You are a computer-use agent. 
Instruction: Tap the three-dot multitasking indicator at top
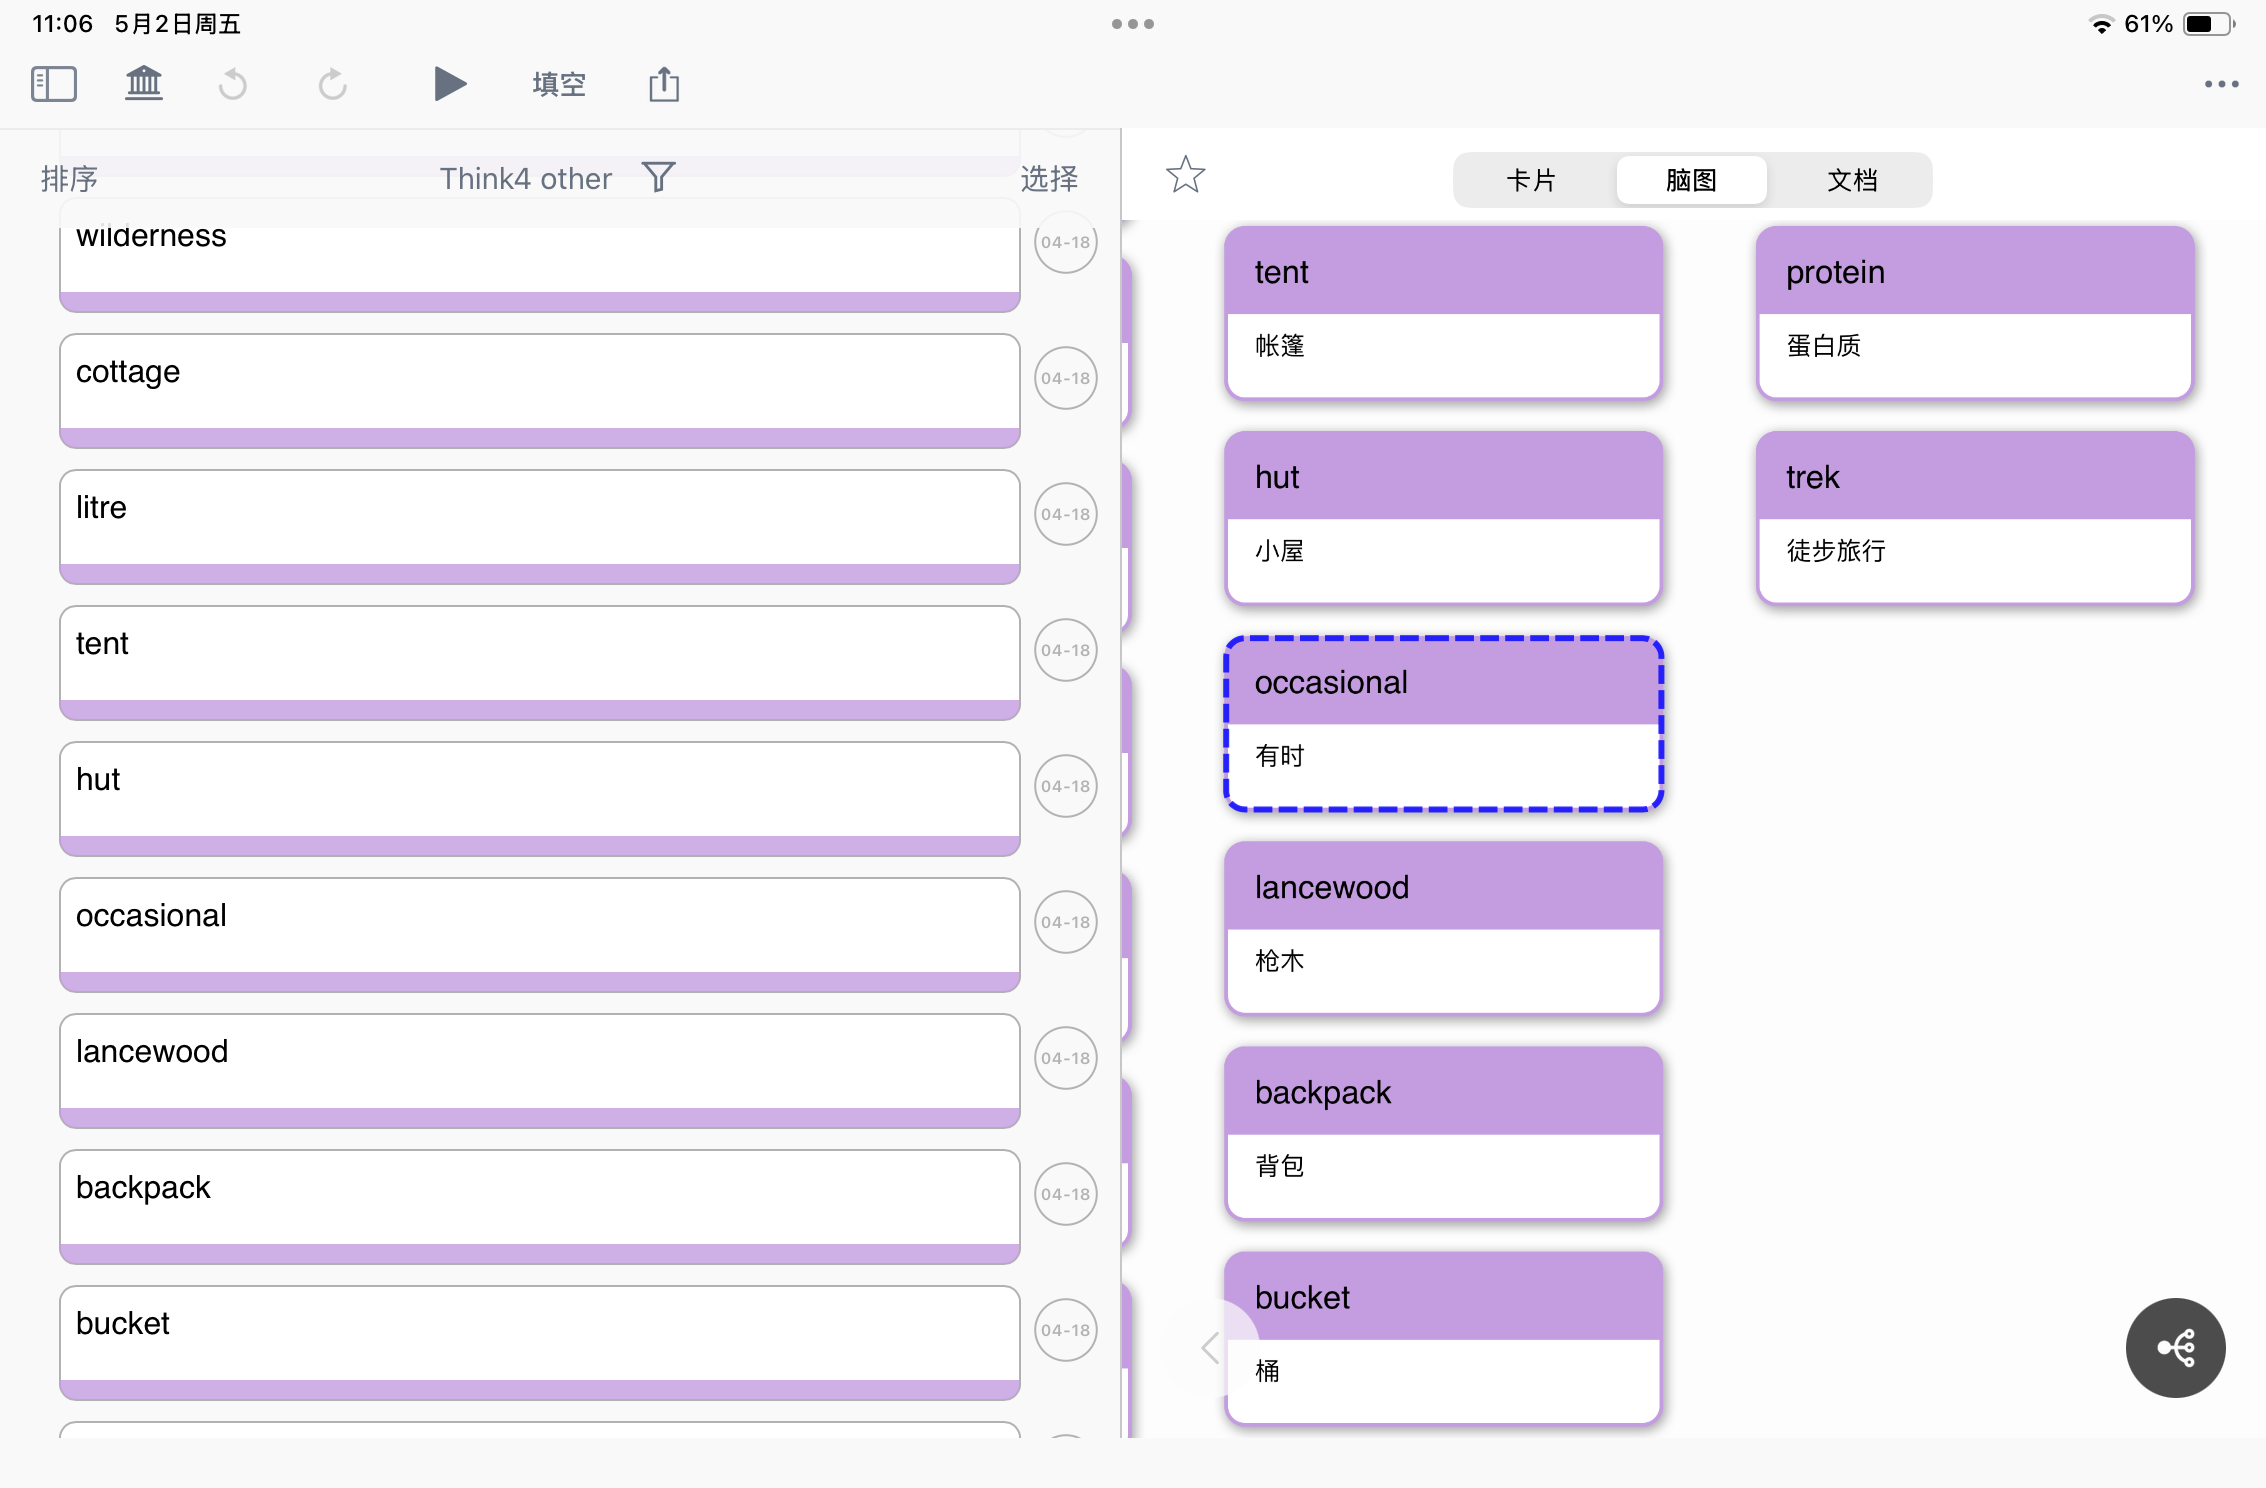click(x=1133, y=24)
